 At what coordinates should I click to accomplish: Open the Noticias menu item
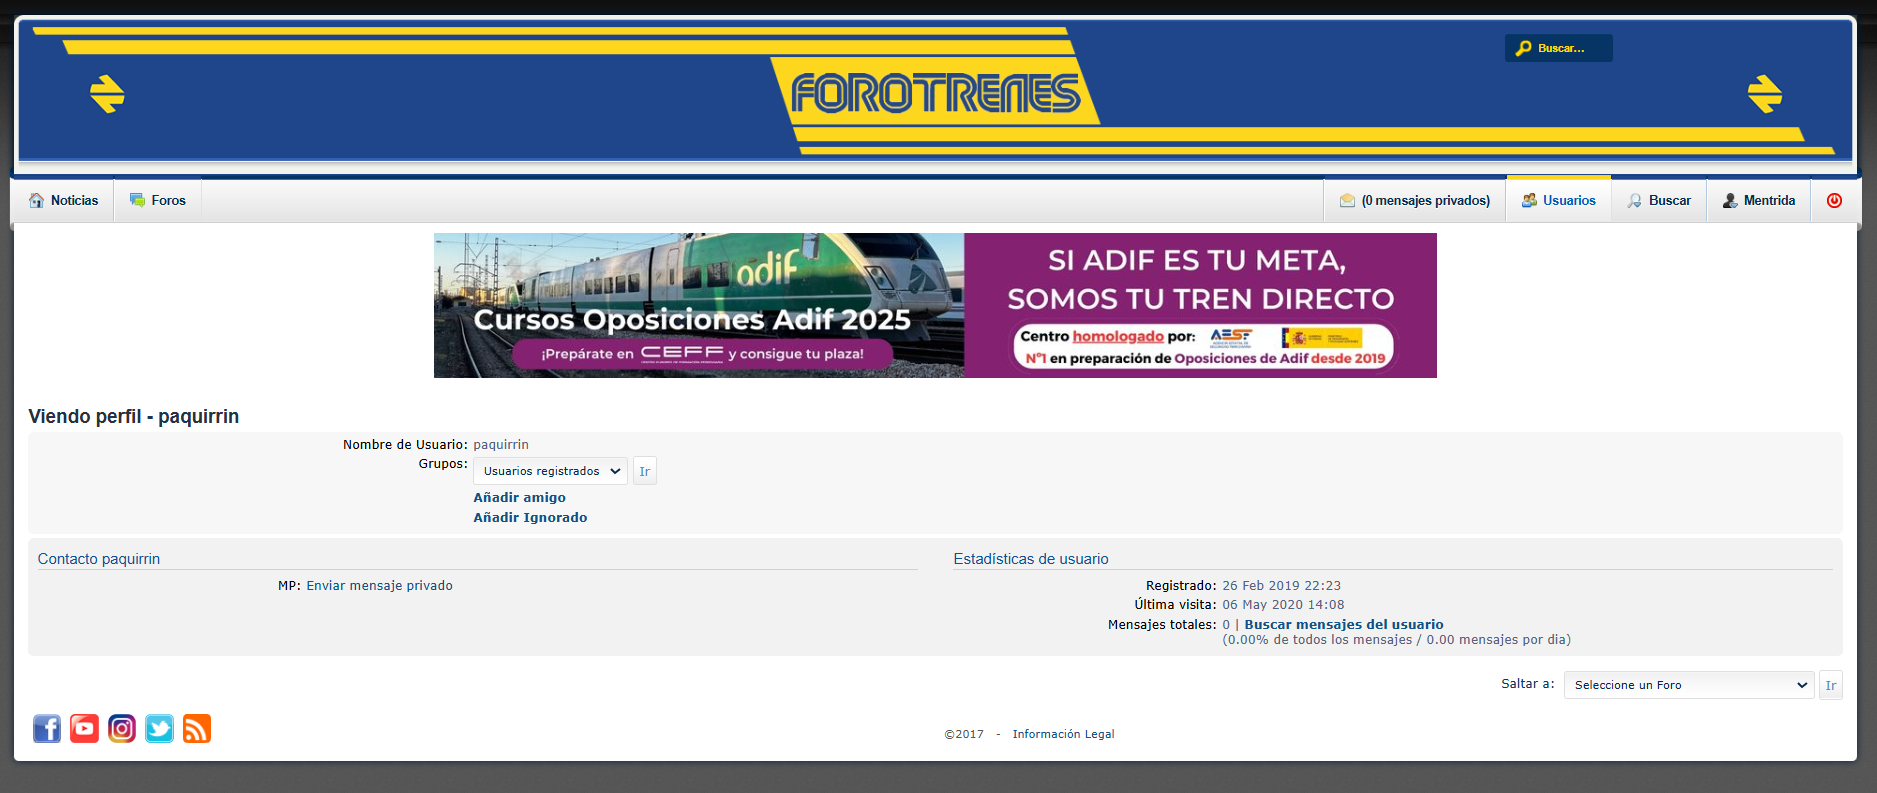(x=64, y=200)
